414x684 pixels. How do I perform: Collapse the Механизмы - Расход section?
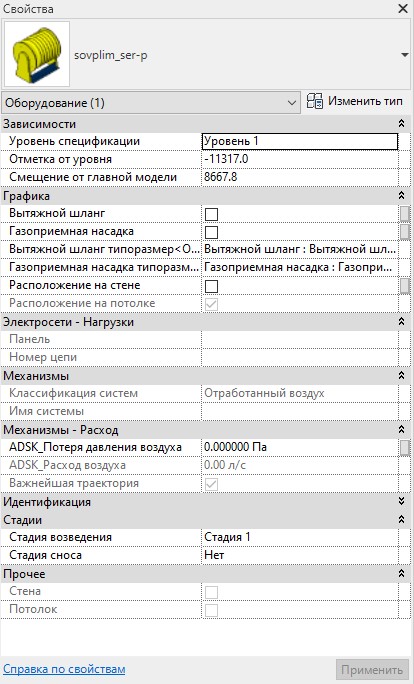click(x=401, y=430)
